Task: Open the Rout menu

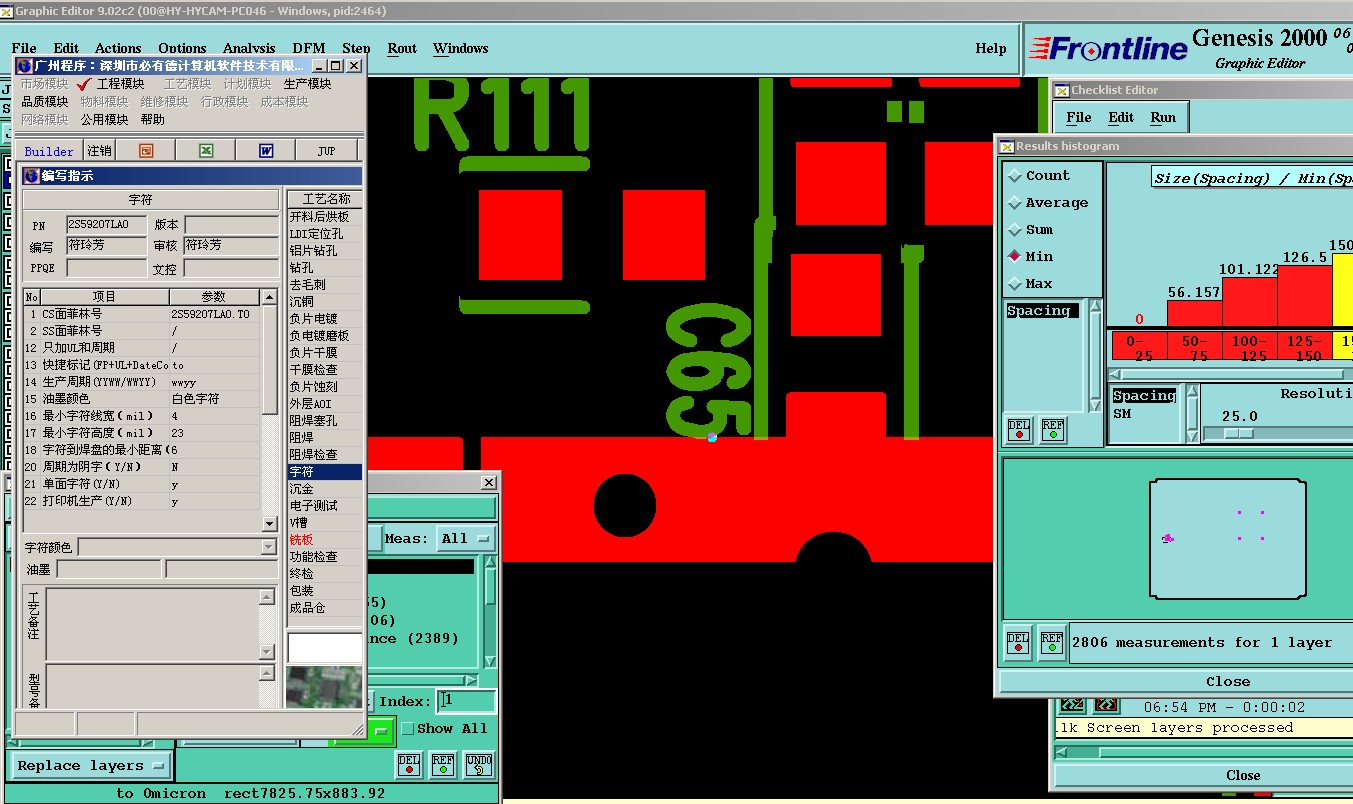Action: tap(402, 48)
